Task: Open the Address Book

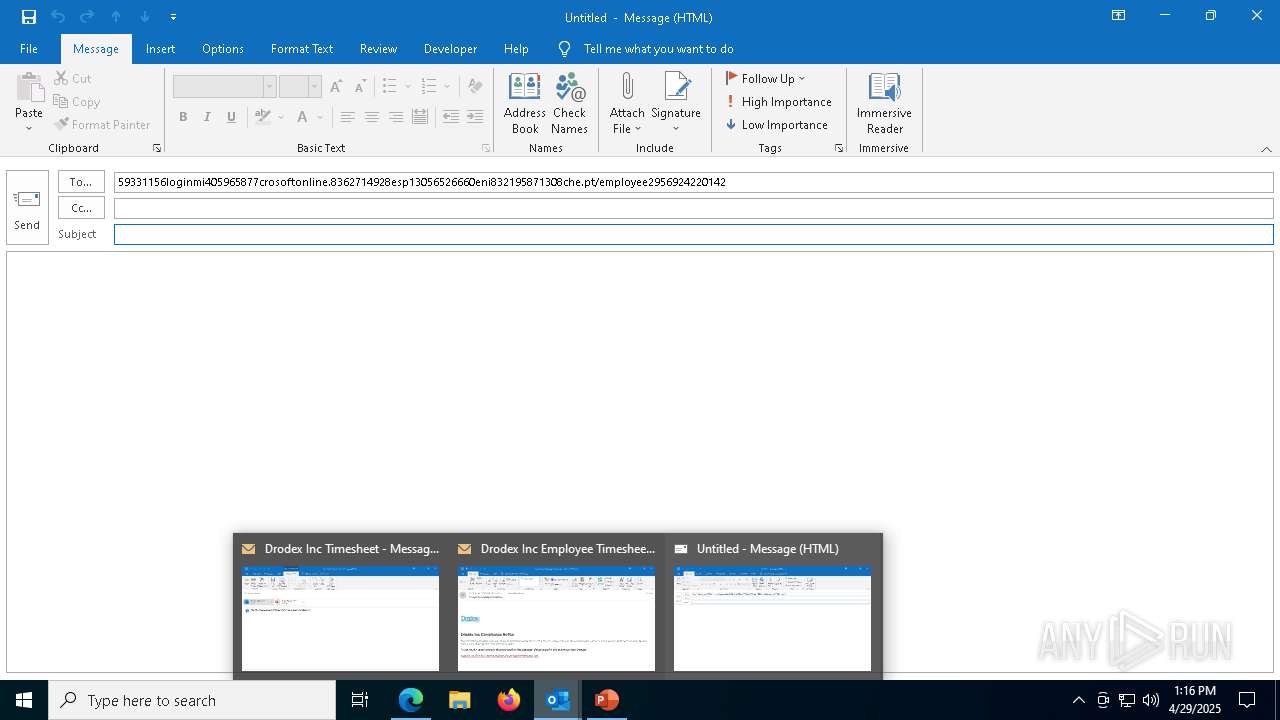Action: [x=525, y=103]
